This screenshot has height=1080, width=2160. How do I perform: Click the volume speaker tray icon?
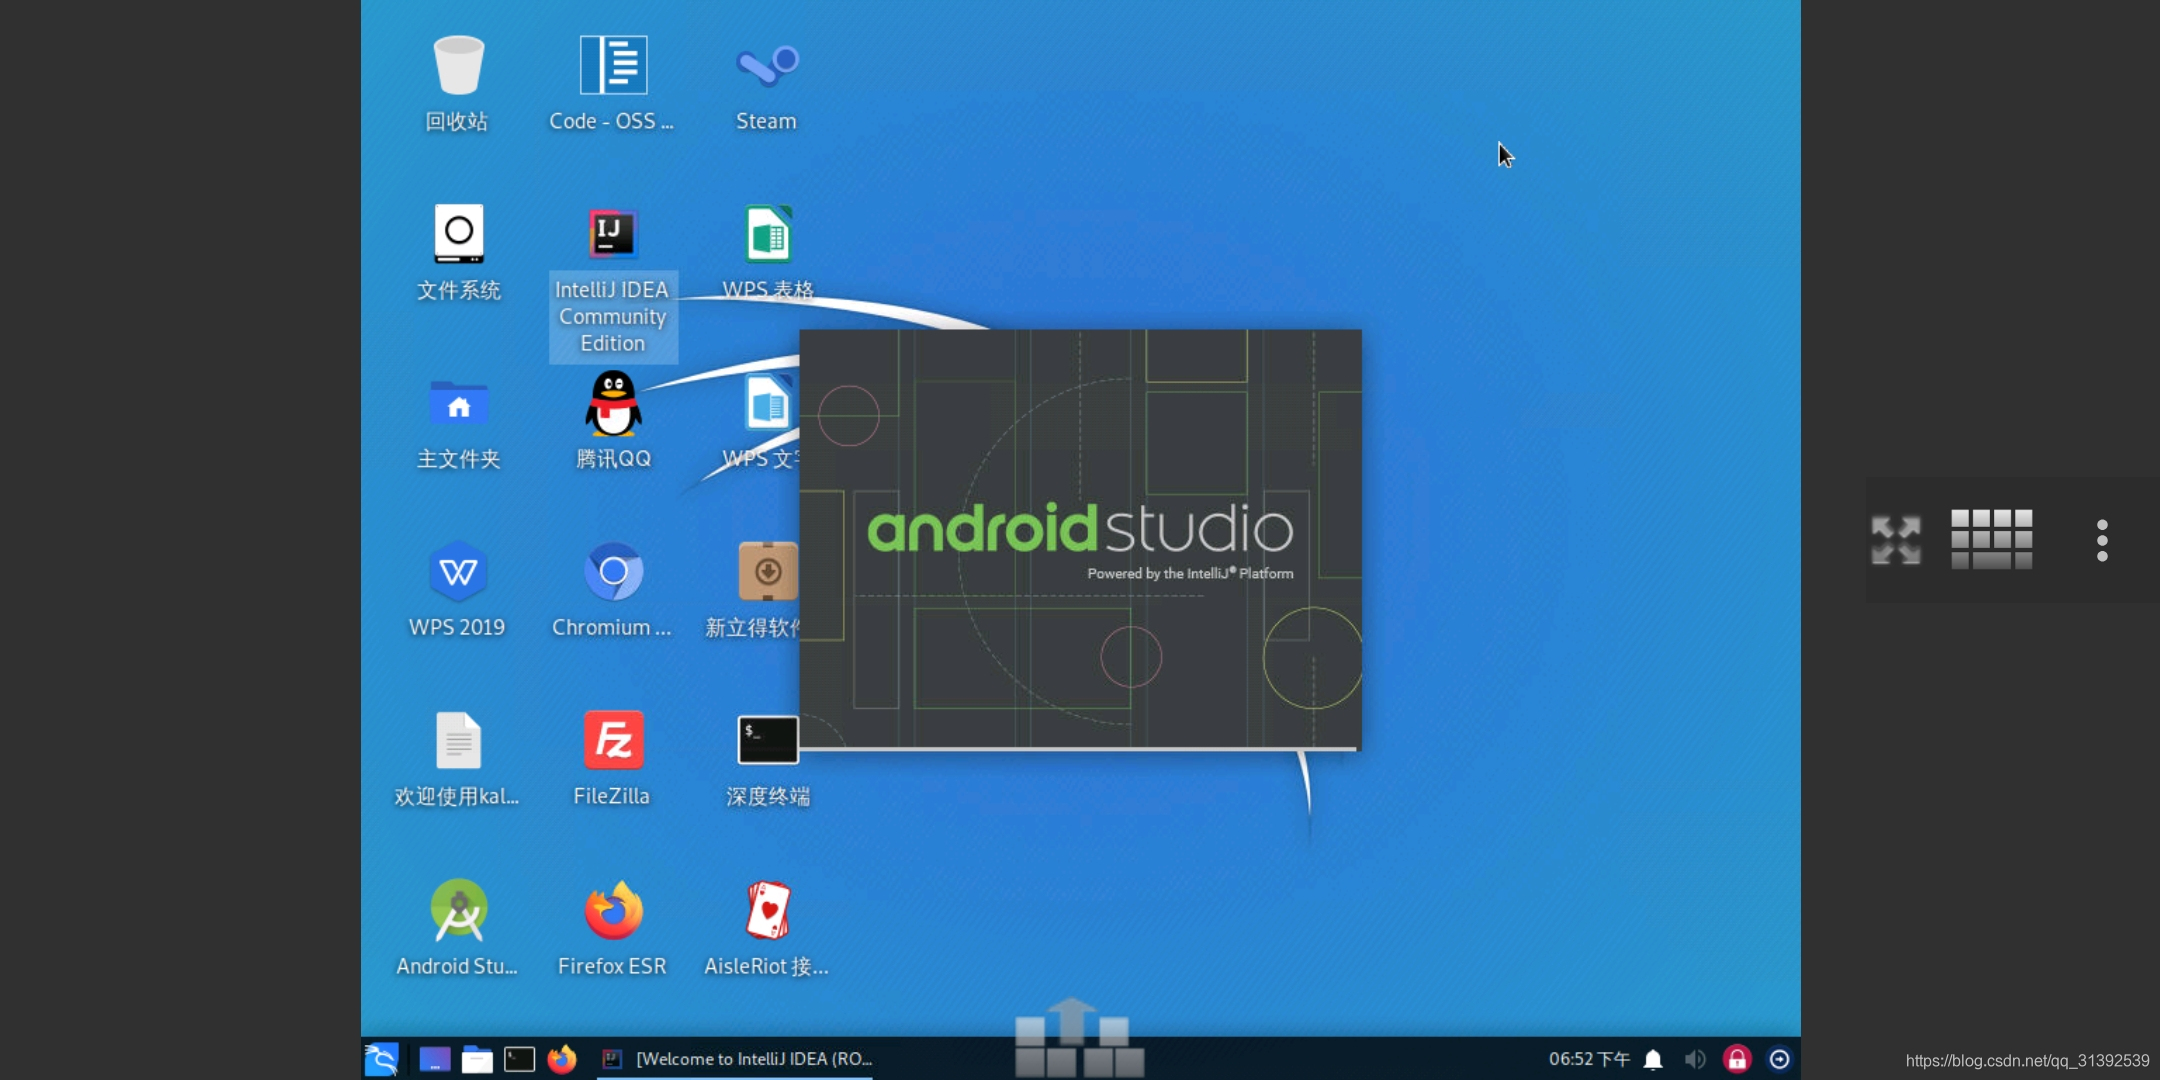(x=1695, y=1059)
